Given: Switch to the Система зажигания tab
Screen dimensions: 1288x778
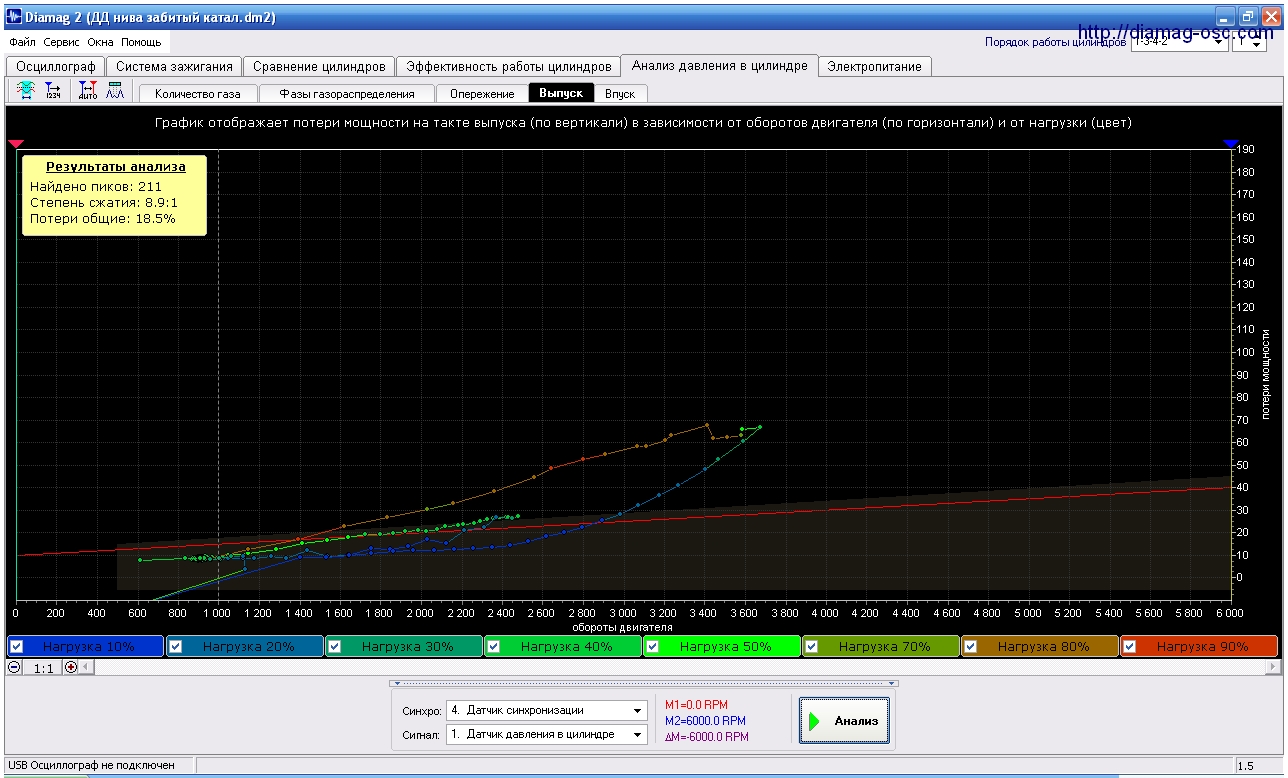Looking at the screenshot, I should (174, 66).
